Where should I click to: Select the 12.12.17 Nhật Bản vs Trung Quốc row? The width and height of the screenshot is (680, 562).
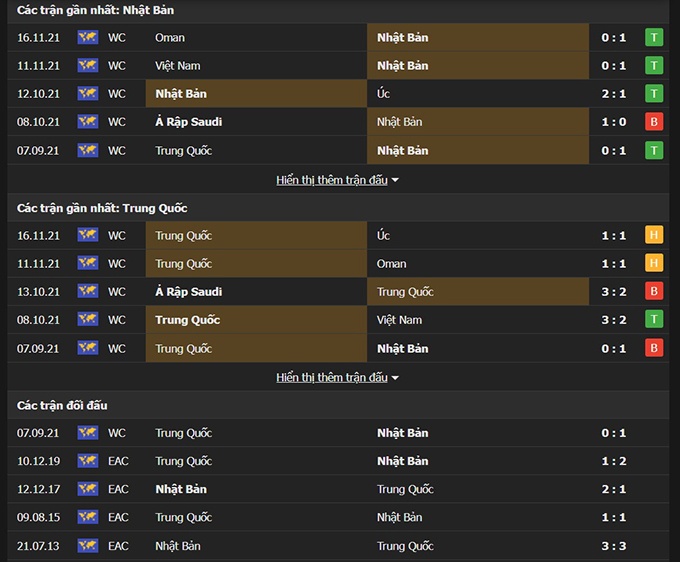point(340,490)
